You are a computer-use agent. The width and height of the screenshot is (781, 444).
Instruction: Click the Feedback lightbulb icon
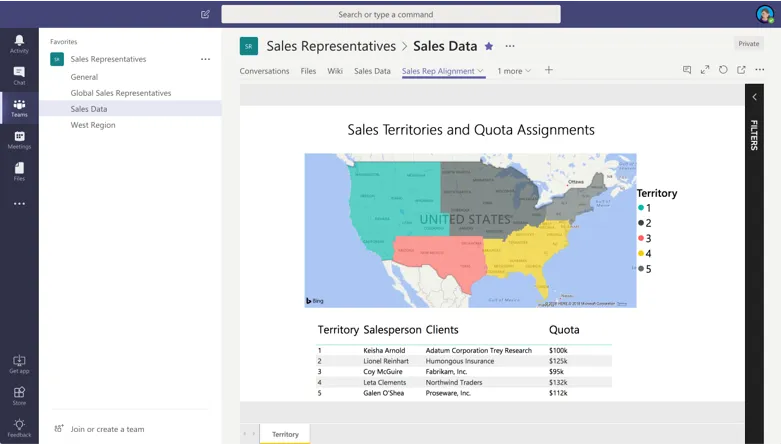click(19, 424)
